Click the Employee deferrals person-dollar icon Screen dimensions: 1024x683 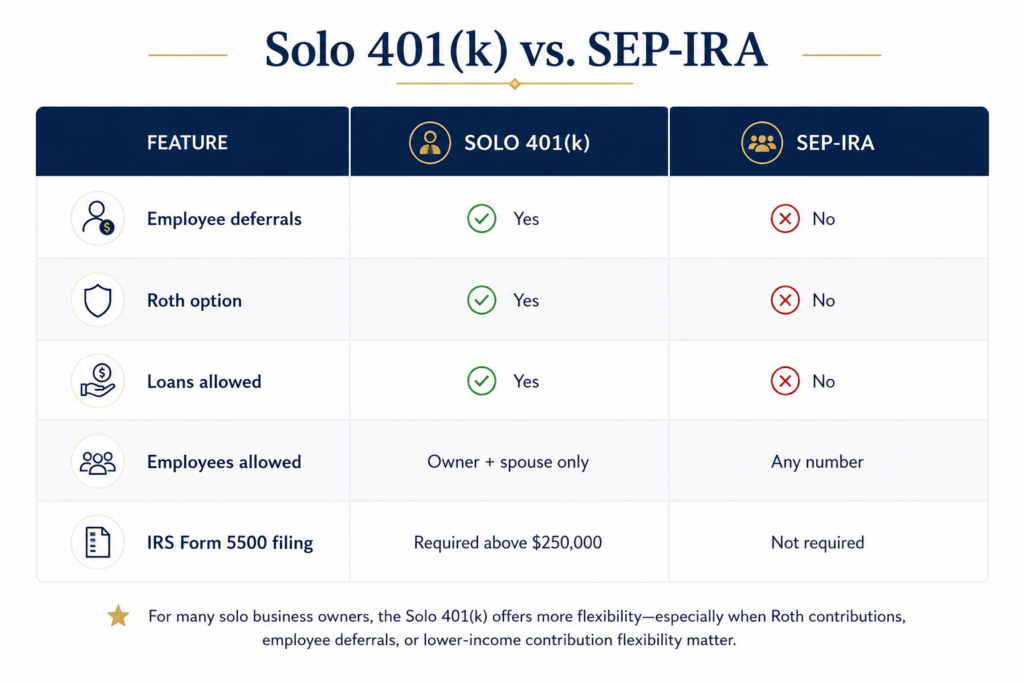pos(98,219)
